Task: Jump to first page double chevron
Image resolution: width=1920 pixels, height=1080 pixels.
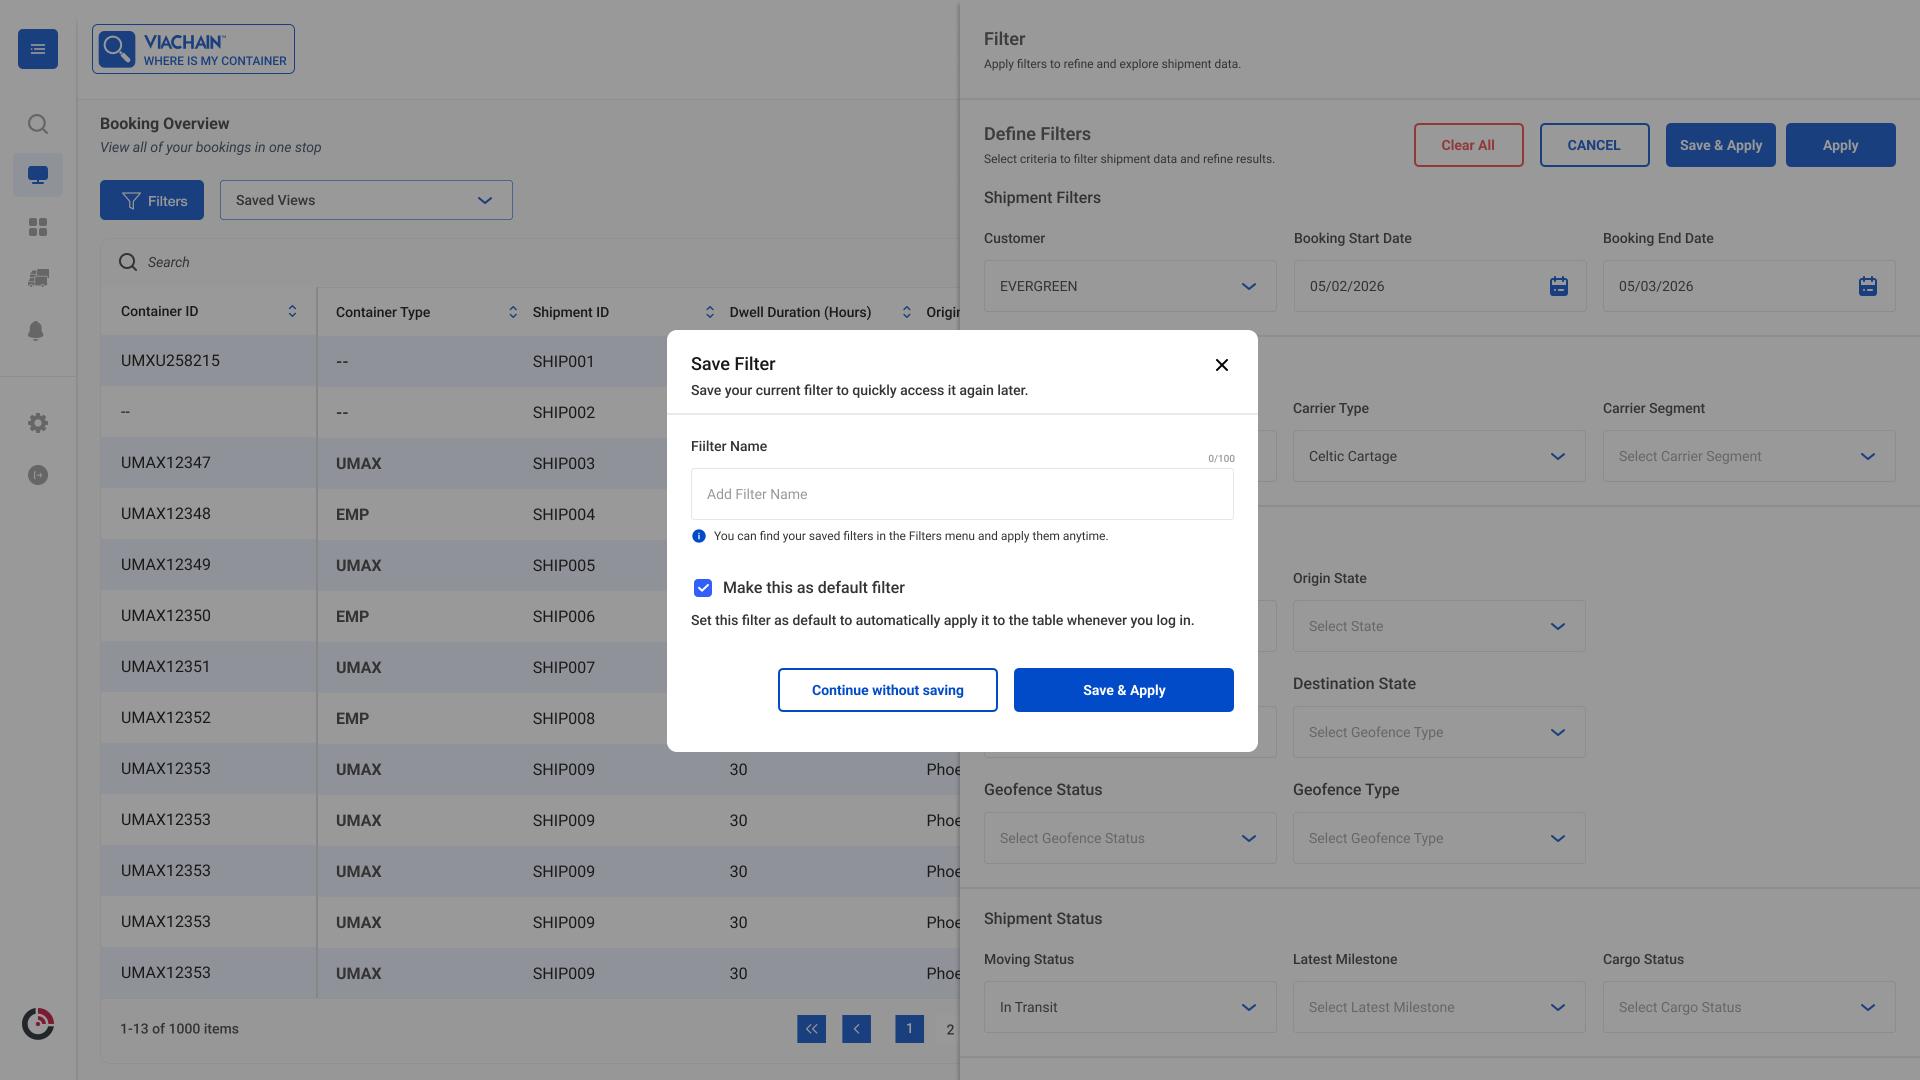Action: (811, 1029)
